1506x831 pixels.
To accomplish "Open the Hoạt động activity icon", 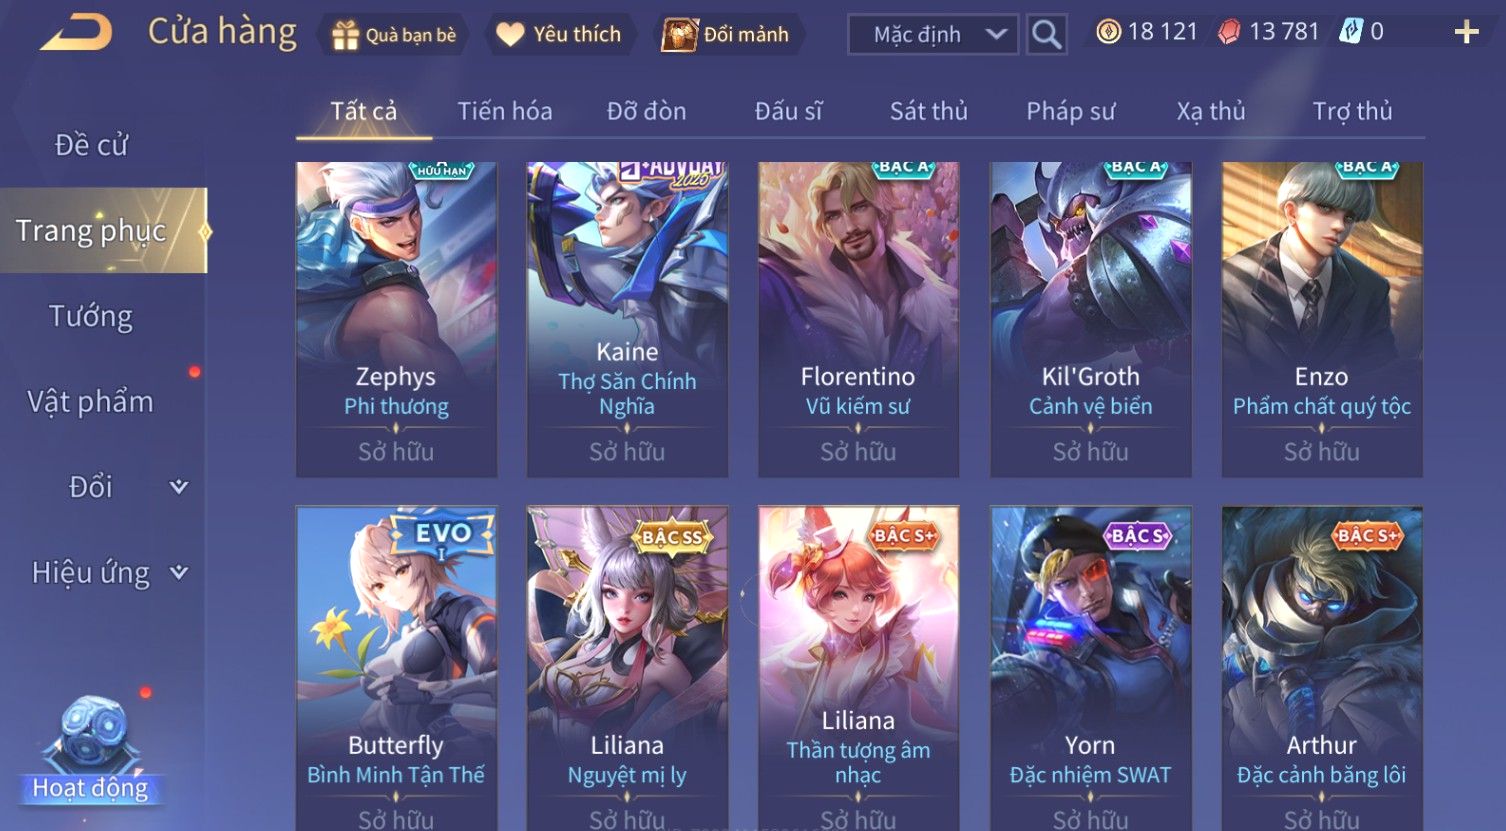I will pyautogui.click(x=91, y=750).
